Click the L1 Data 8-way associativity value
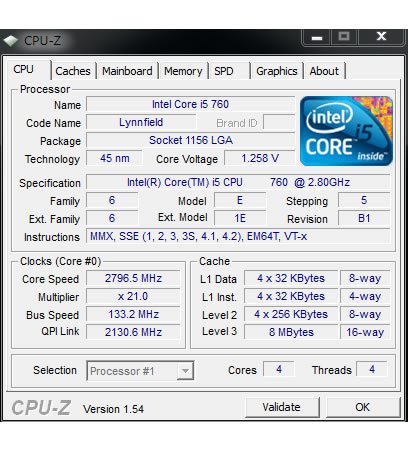The width and height of the screenshot is (408, 450). click(365, 278)
